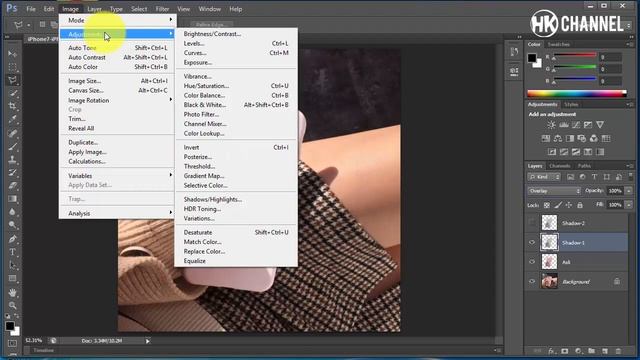Open the File menu

pos(31,9)
